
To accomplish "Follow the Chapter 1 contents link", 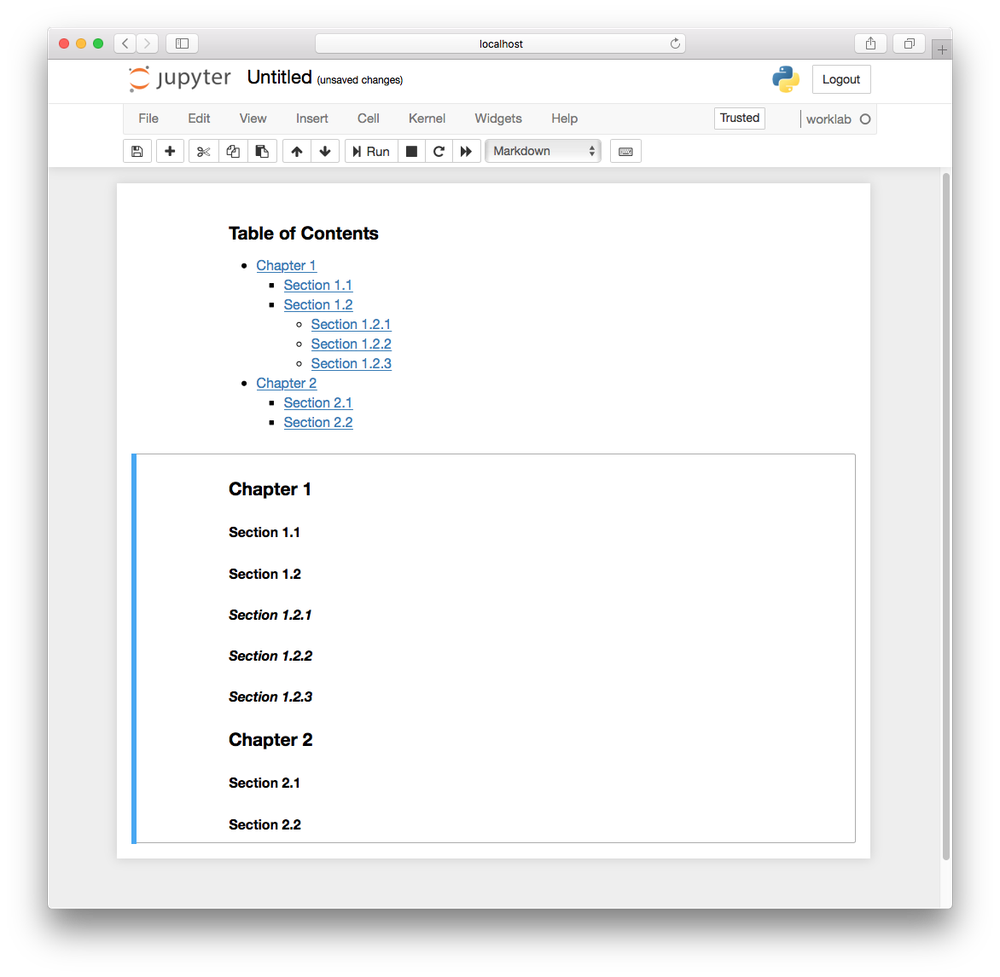I will 286,265.
